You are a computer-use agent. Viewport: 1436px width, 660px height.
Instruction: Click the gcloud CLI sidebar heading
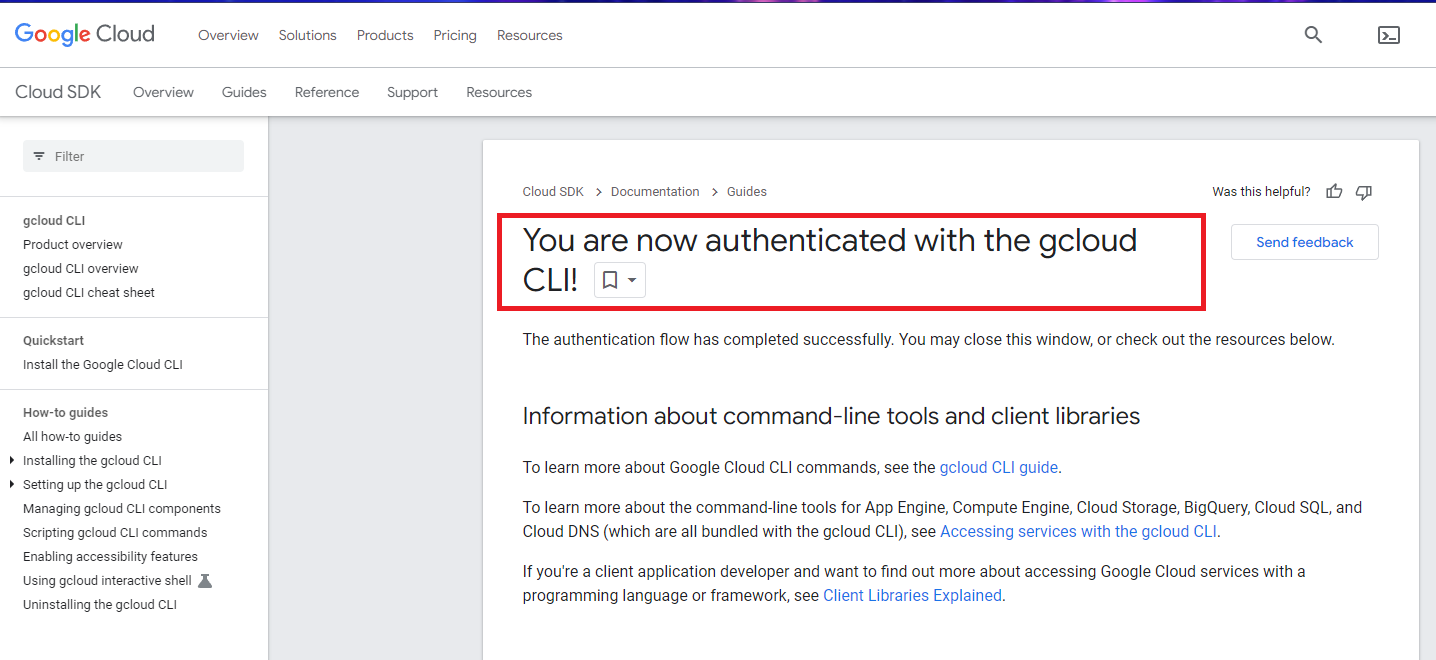(54, 221)
